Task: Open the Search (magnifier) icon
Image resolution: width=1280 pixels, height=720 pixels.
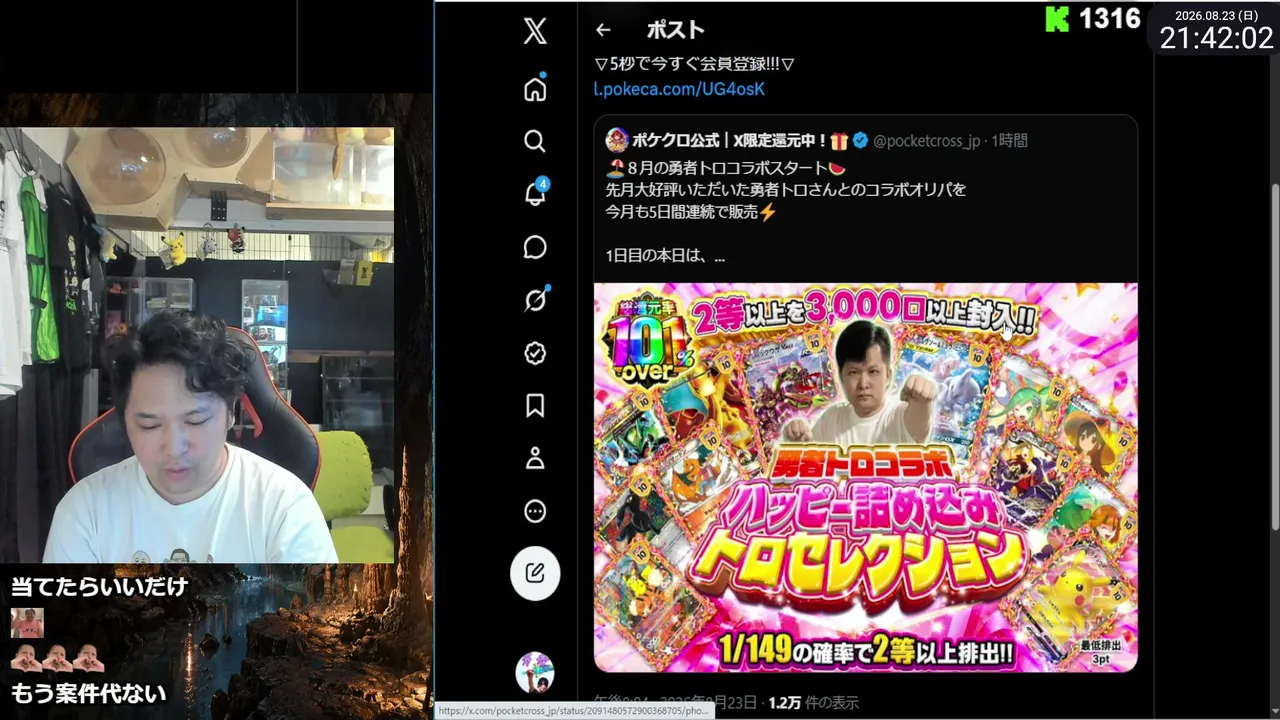Action: [535, 141]
